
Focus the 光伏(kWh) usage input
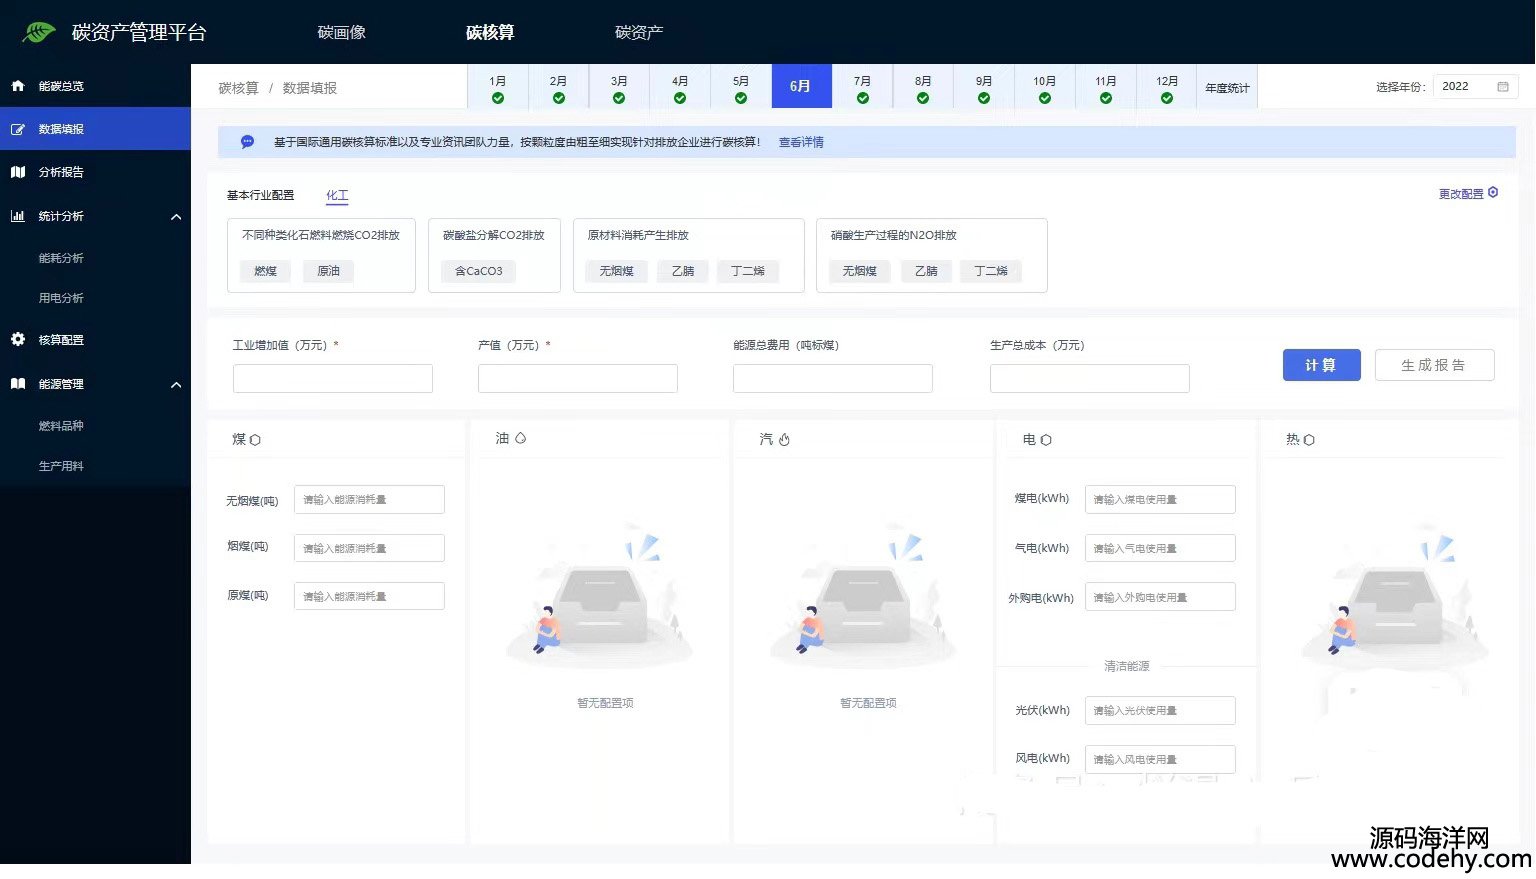tap(1160, 710)
